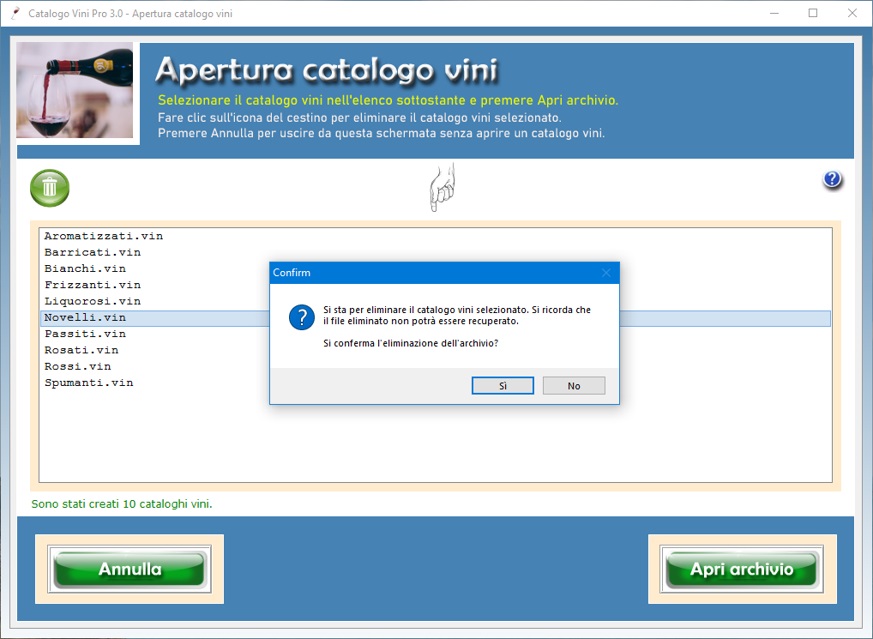Minimize the Catalogo Vini Pro window

point(774,13)
